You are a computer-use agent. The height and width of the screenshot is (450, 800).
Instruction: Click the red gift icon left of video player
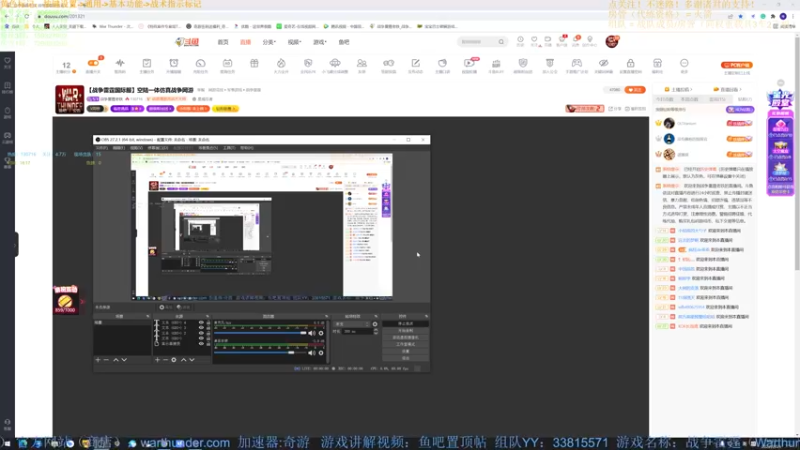tap(65, 299)
